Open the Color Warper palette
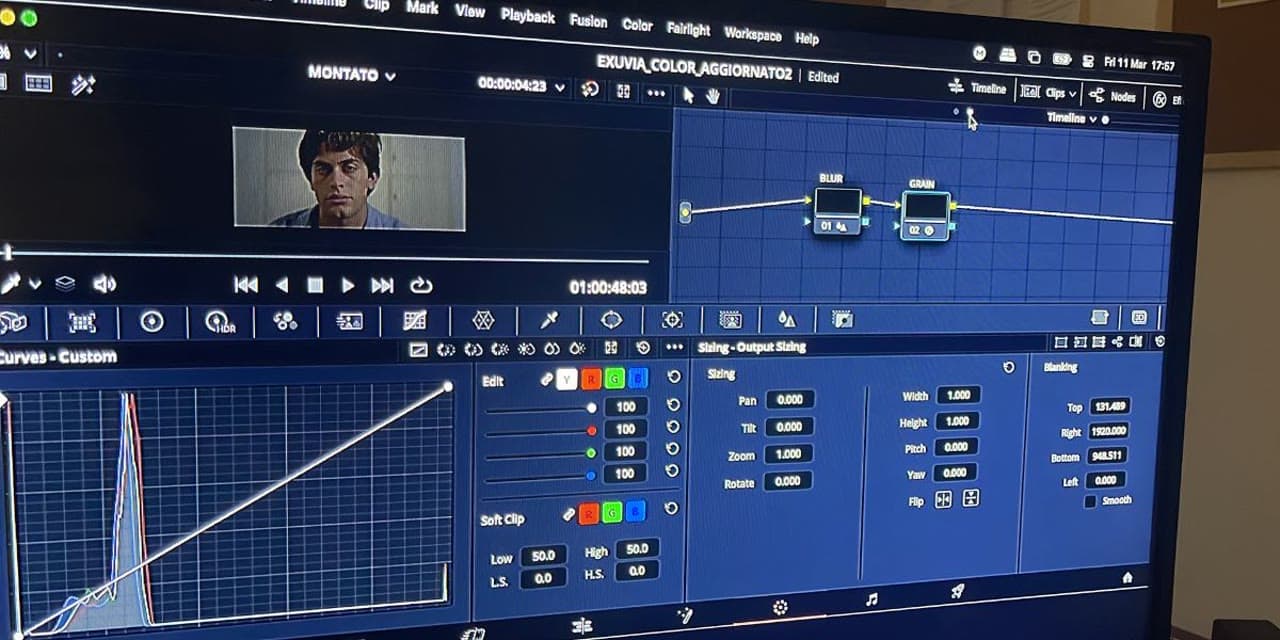Screen dimensions: 1280x640 pos(484,321)
